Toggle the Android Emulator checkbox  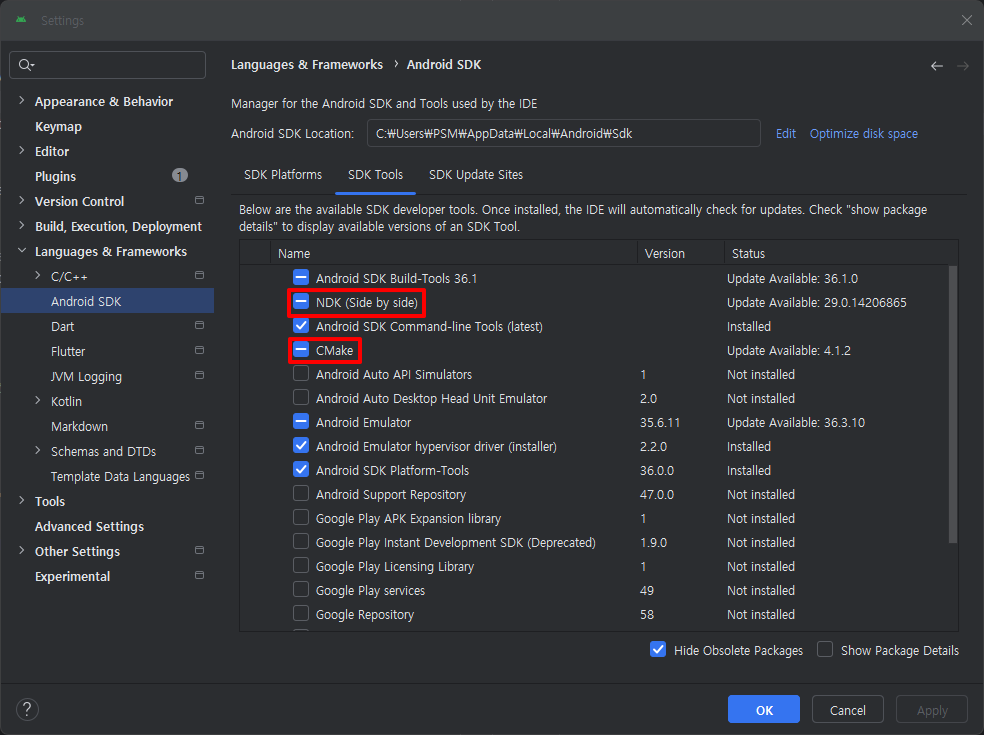(x=301, y=422)
